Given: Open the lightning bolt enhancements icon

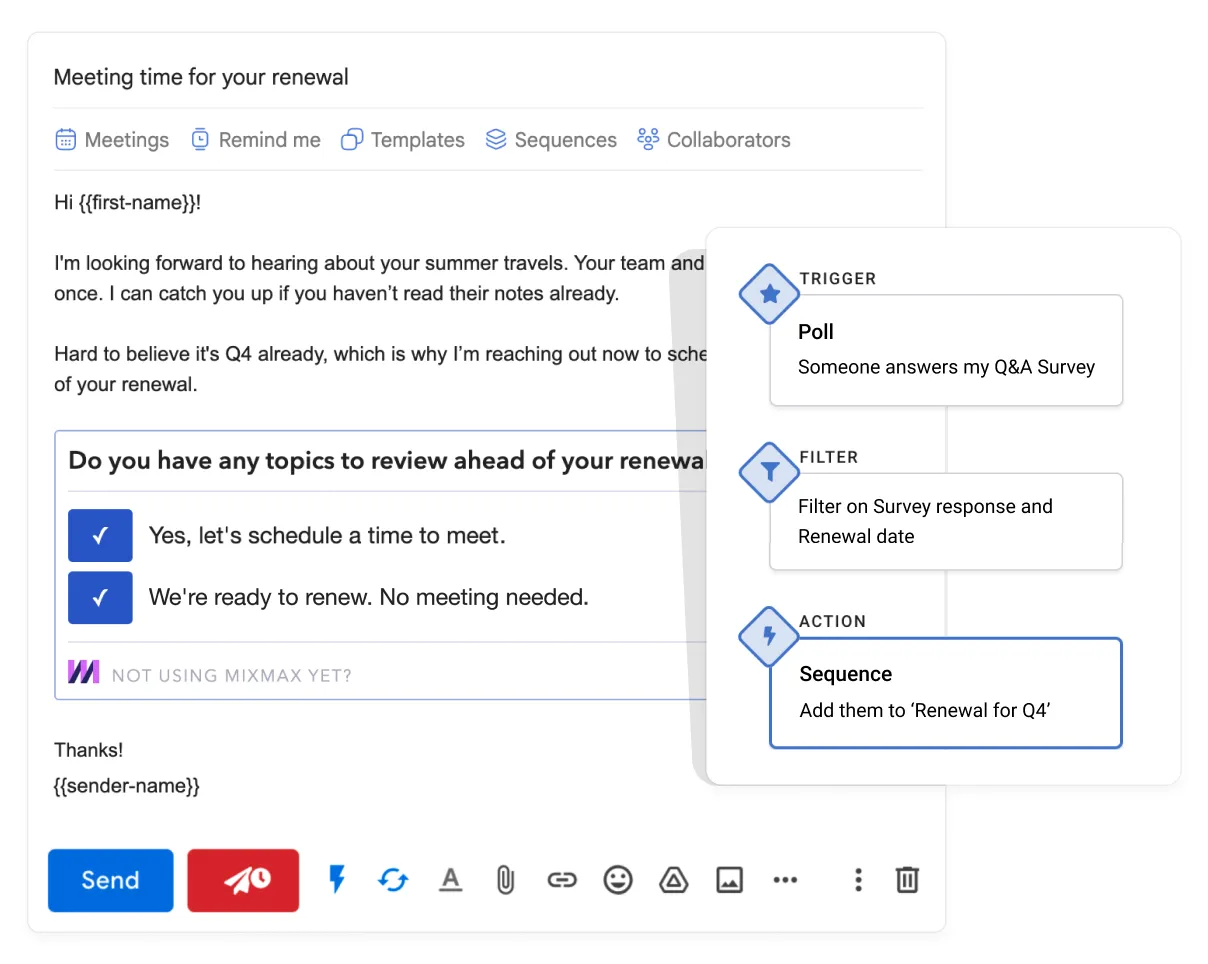Looking at the screenshot, I should tap(337, 880).
